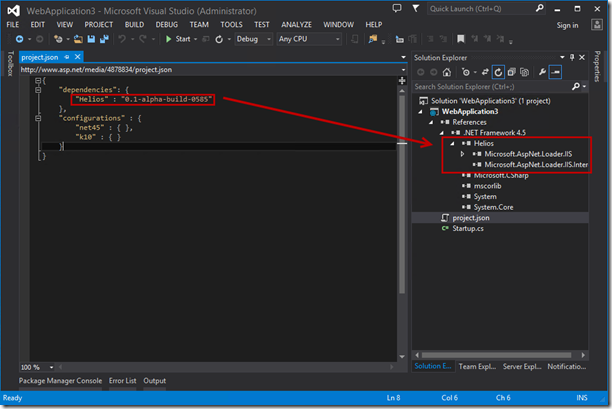The image size is (612, 409).
Task: Click the notifications filter funnel icon
Action: (x=416, y=8)
